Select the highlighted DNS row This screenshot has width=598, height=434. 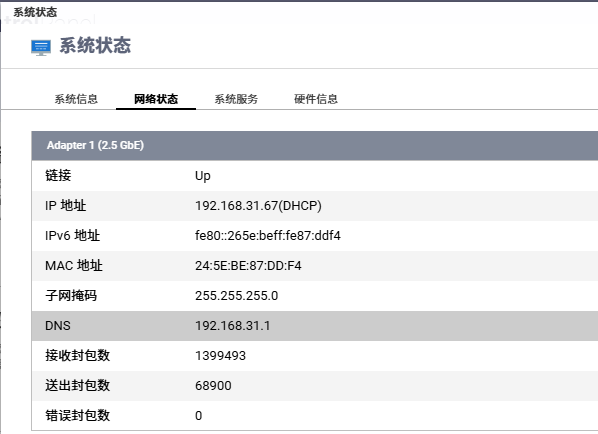(x=315, y=326)
